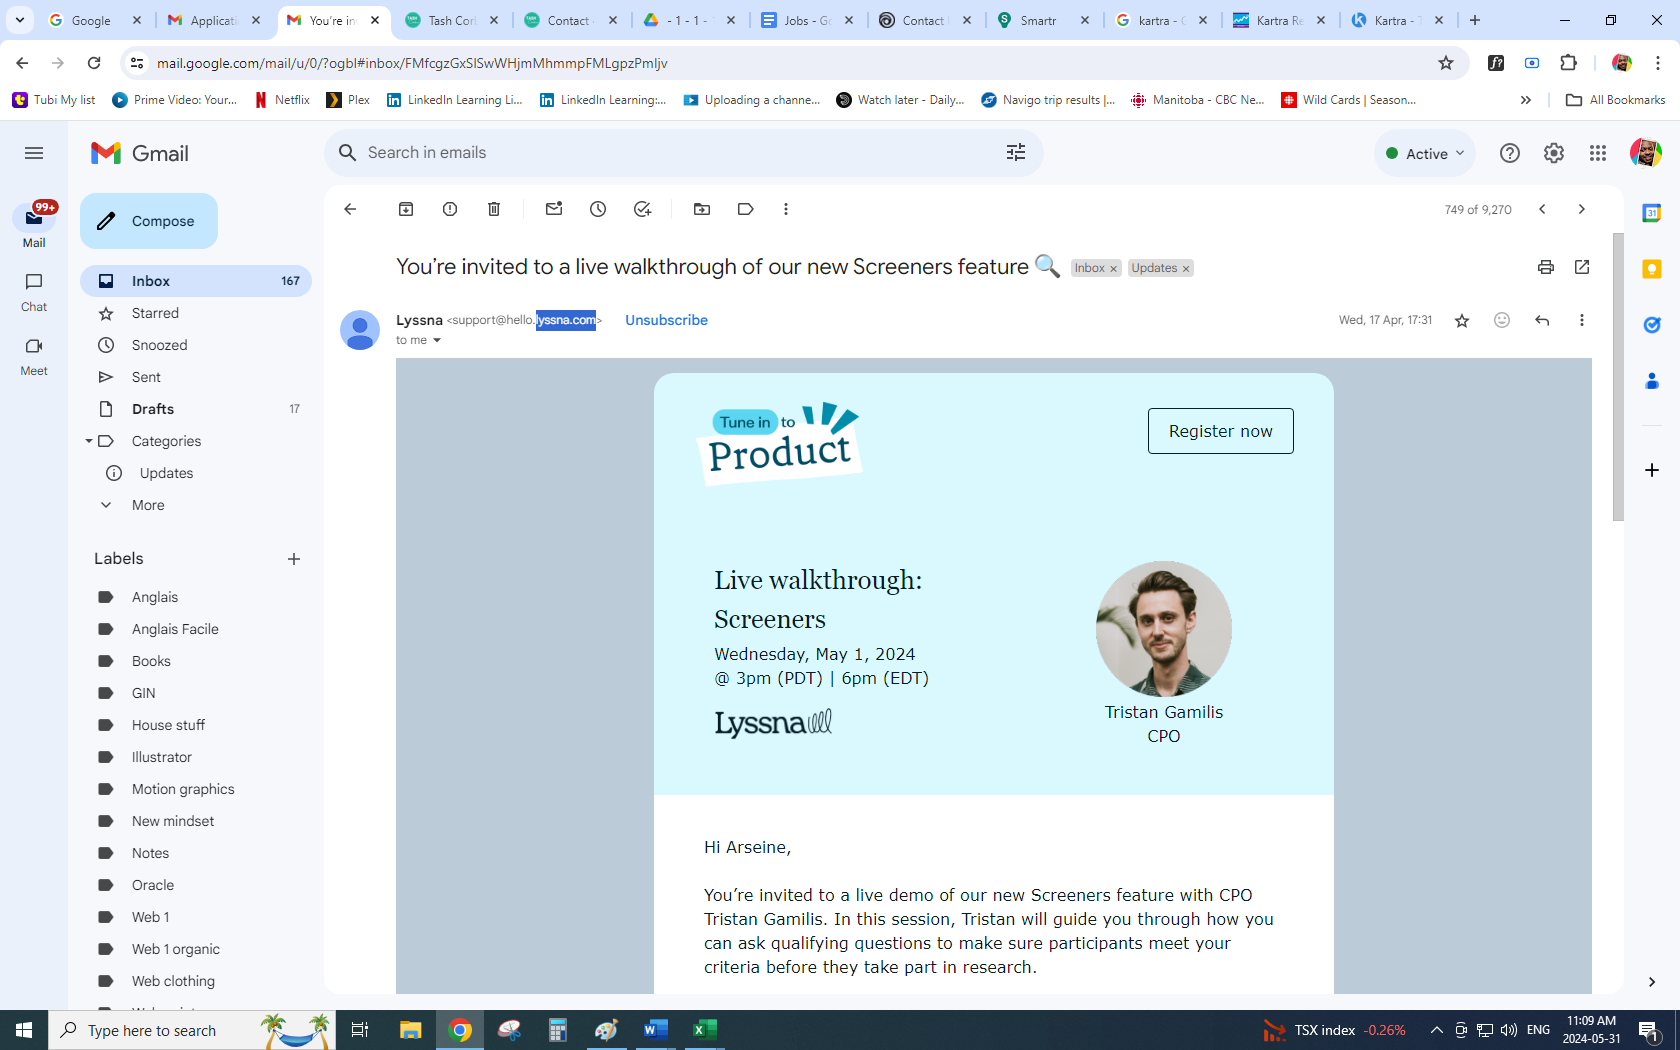Viewport: 1680px width, 1050px height.
Task: Mark the email as unread
Action: (x=554, y=209)
